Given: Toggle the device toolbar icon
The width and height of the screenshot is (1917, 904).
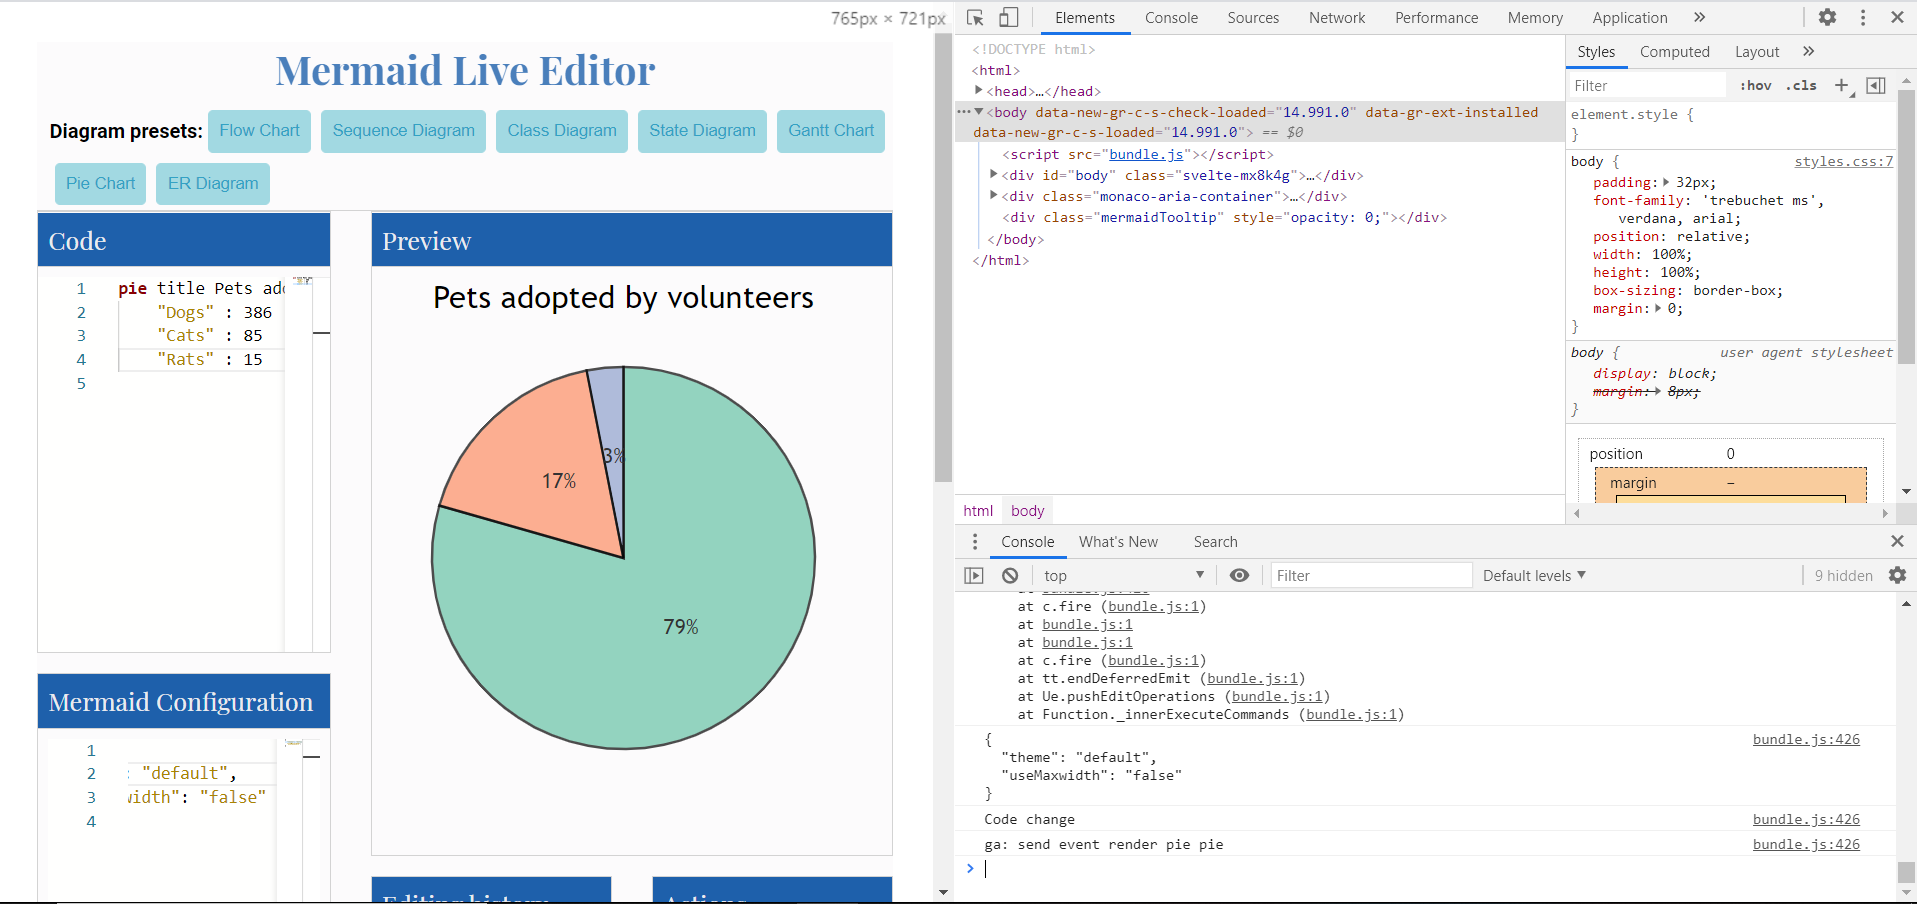Looking at the screenshot, I should [x=1008, y=17].
